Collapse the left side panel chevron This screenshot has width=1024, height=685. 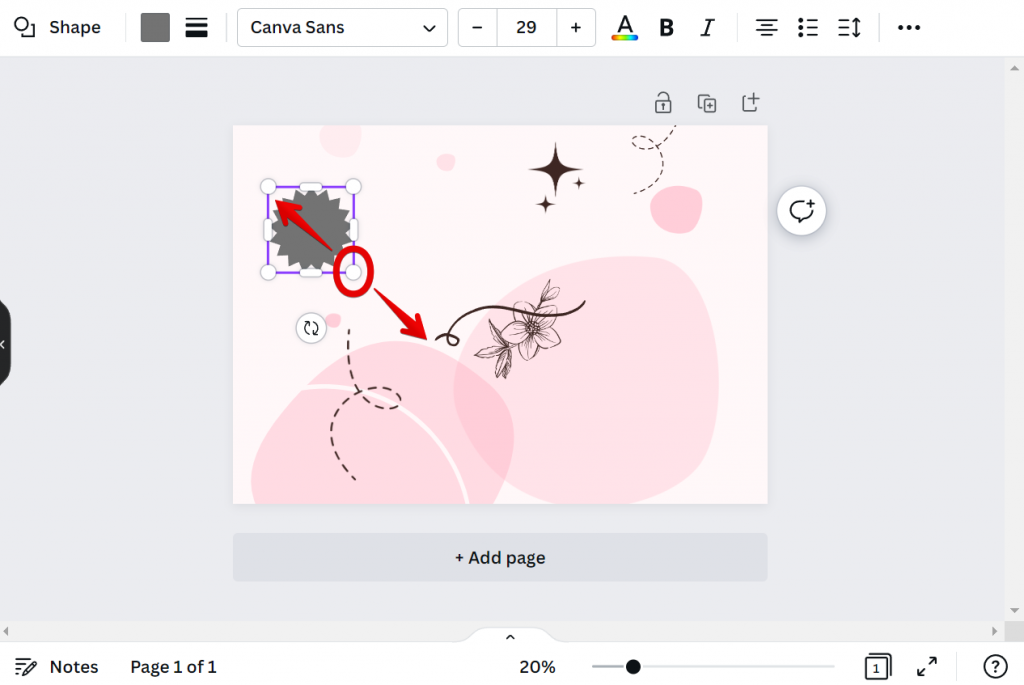(4, 344)
